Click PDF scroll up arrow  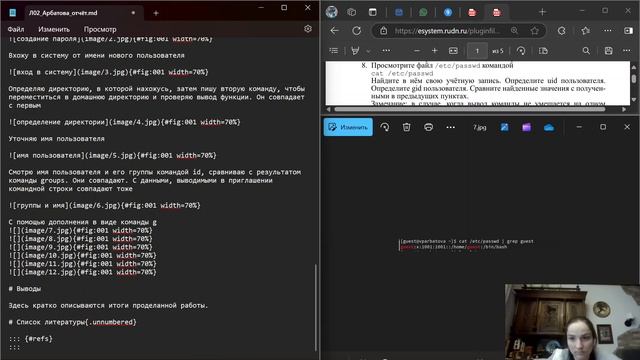[633, 67]
